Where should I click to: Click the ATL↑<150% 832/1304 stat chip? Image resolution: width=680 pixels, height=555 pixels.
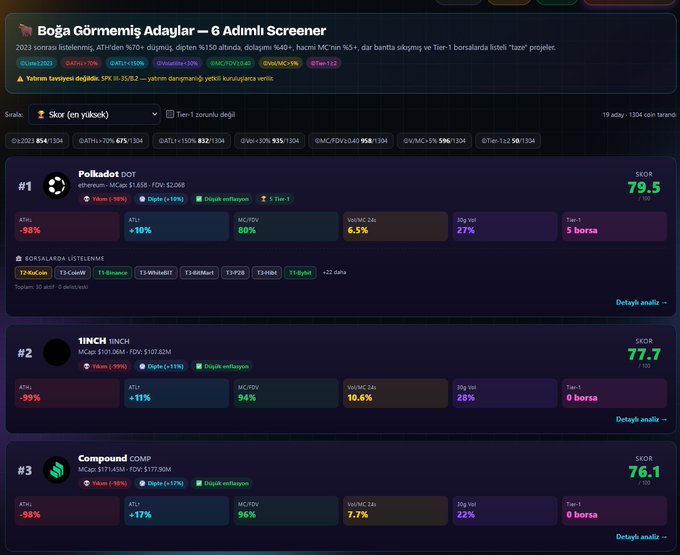[191, 141]
